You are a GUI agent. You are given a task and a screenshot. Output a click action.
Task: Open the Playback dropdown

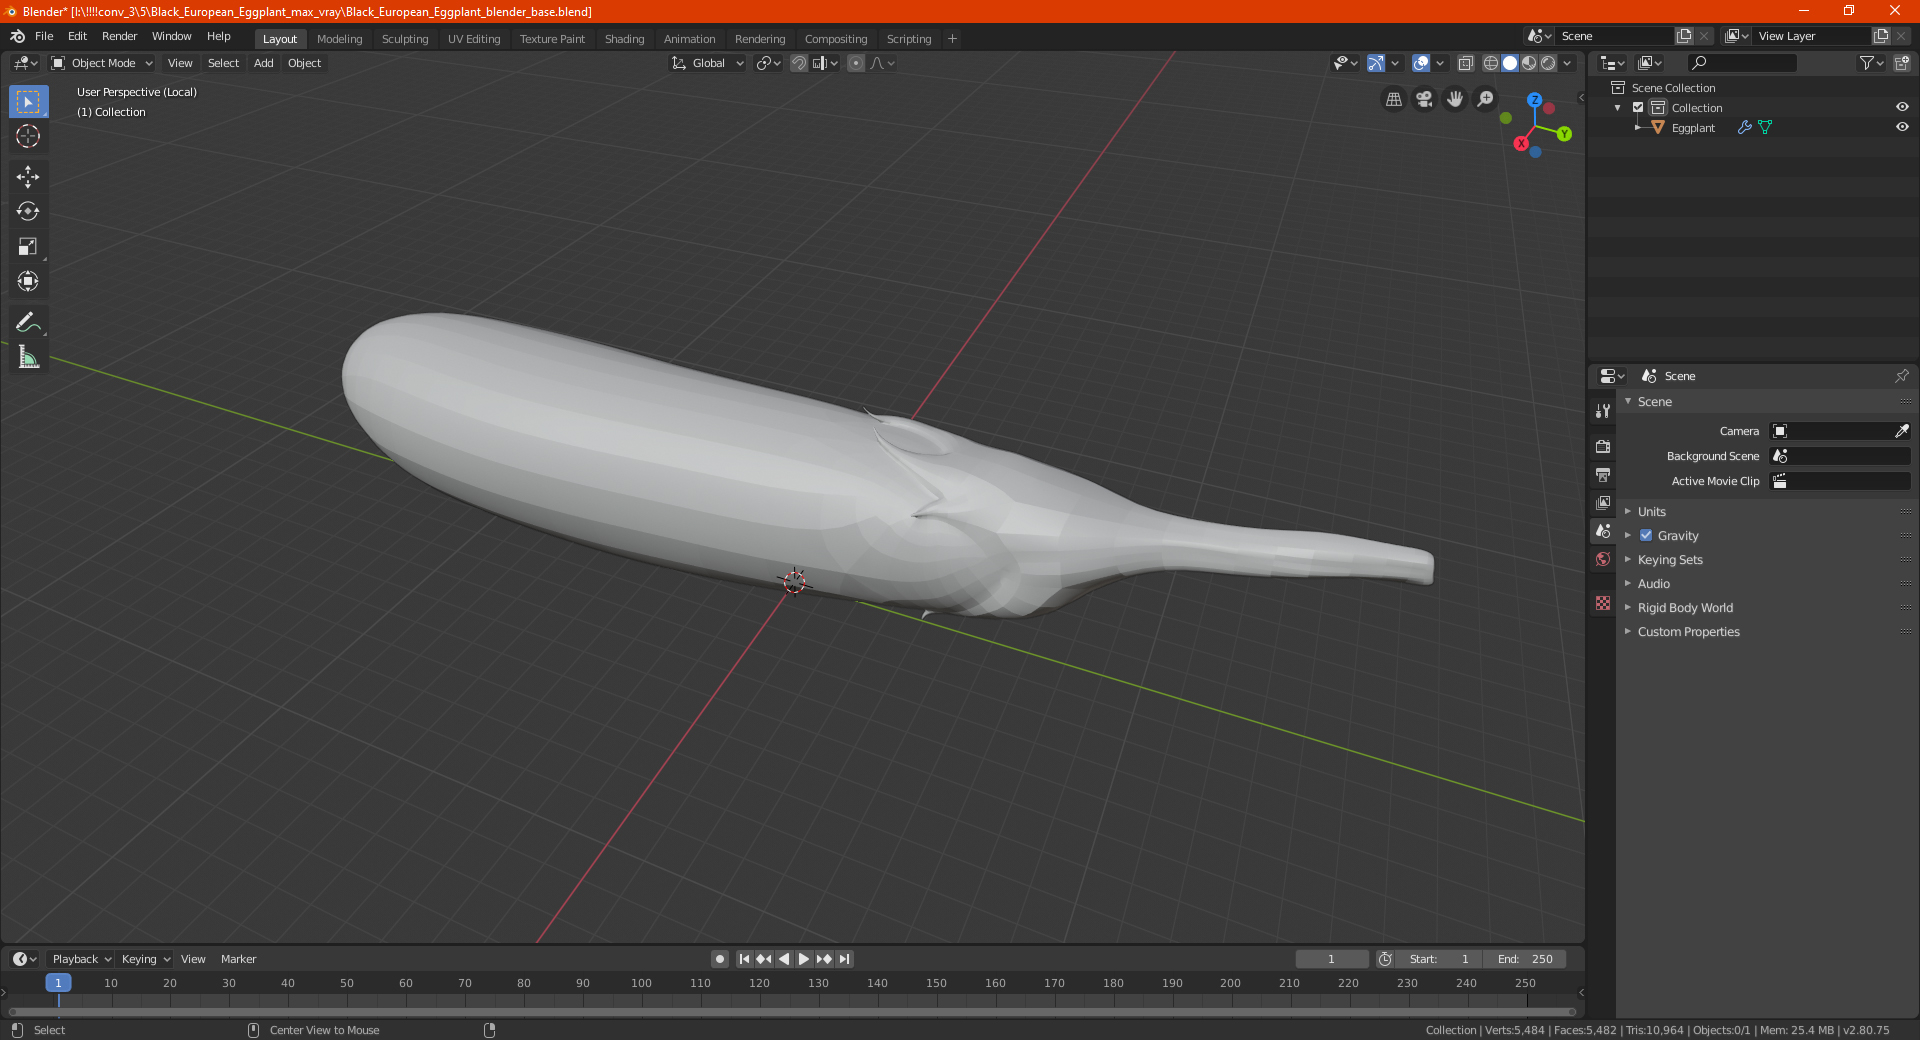tap(81, 959)
